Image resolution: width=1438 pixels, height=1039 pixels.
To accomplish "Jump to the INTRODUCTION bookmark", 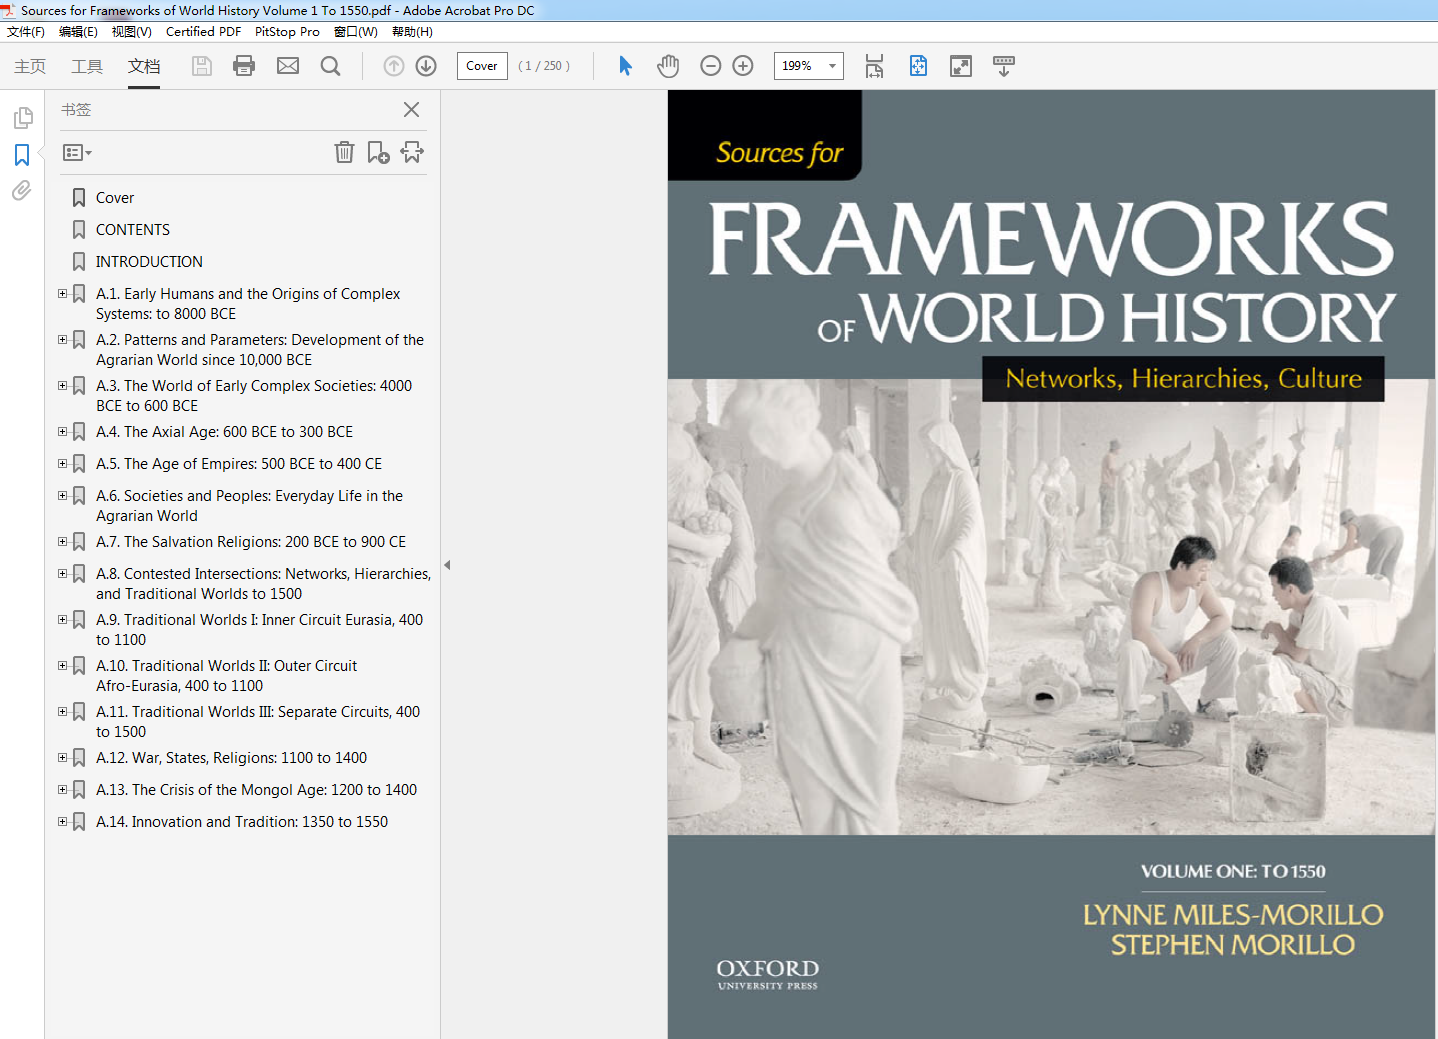I will point(149,262).
